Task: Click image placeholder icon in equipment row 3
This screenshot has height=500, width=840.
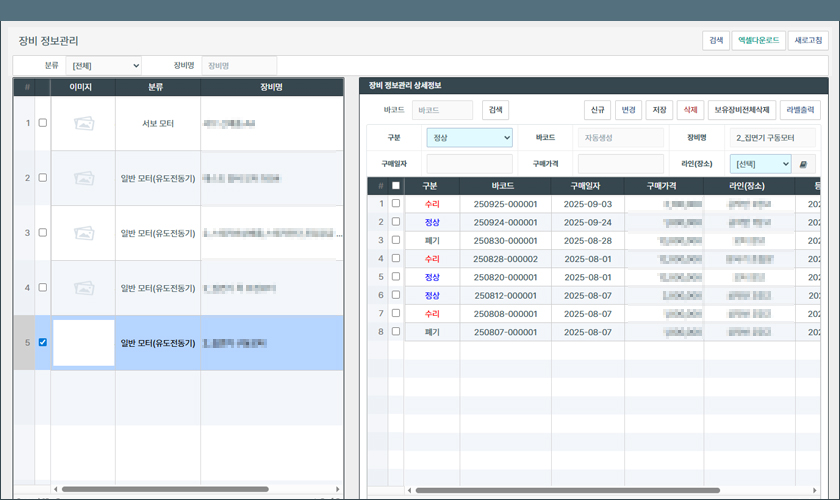Action: pyautogui.click(x=84, y=233)
